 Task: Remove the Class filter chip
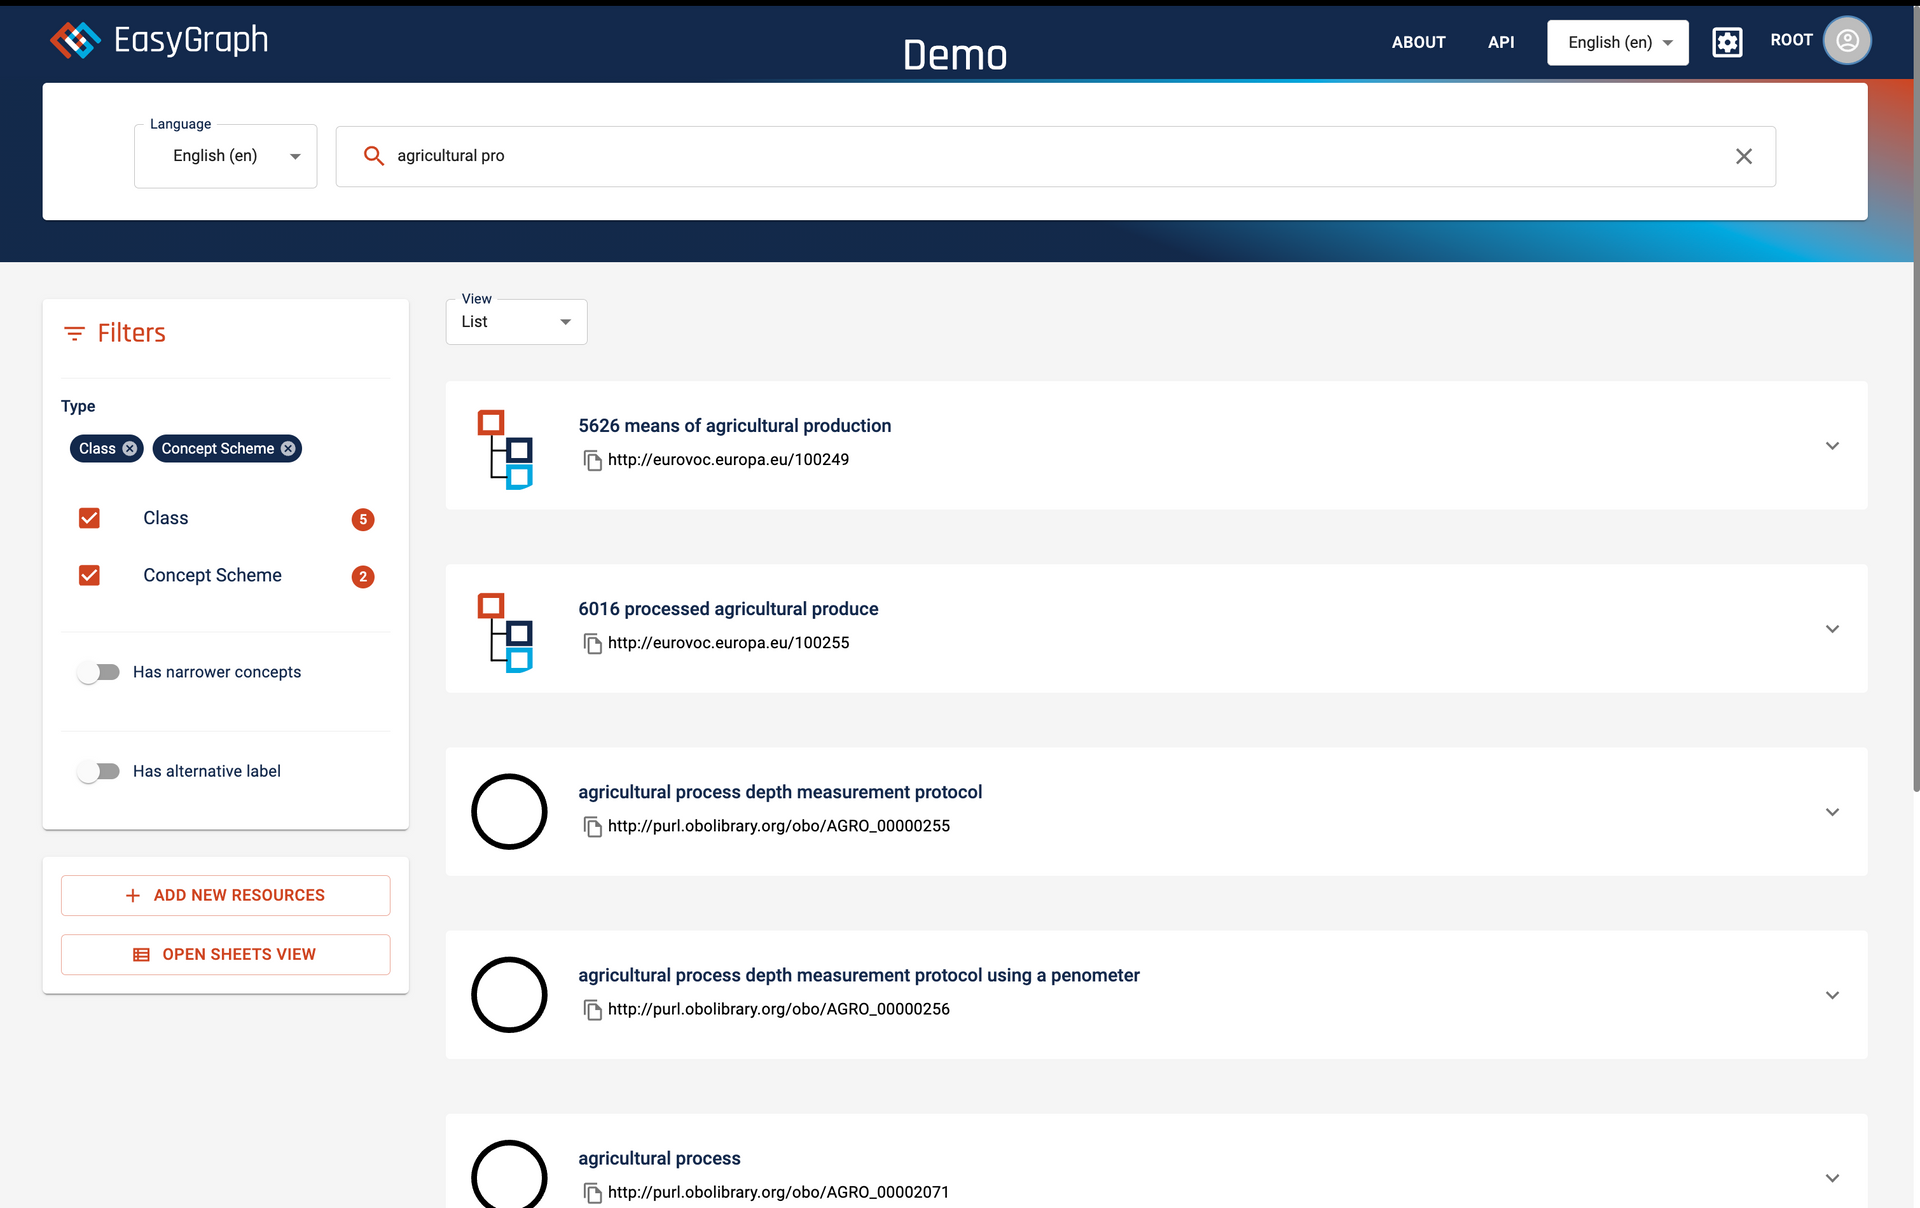[x=130, y=449]
